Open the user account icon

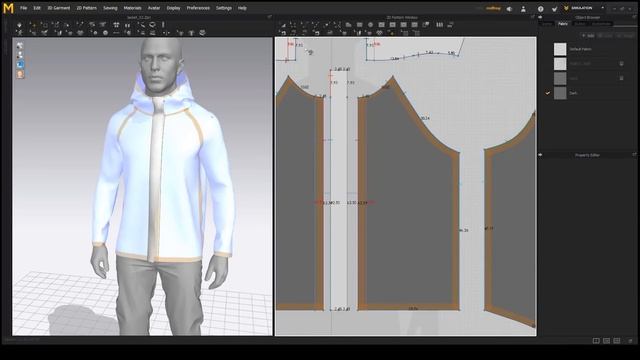tap(523, 9)
